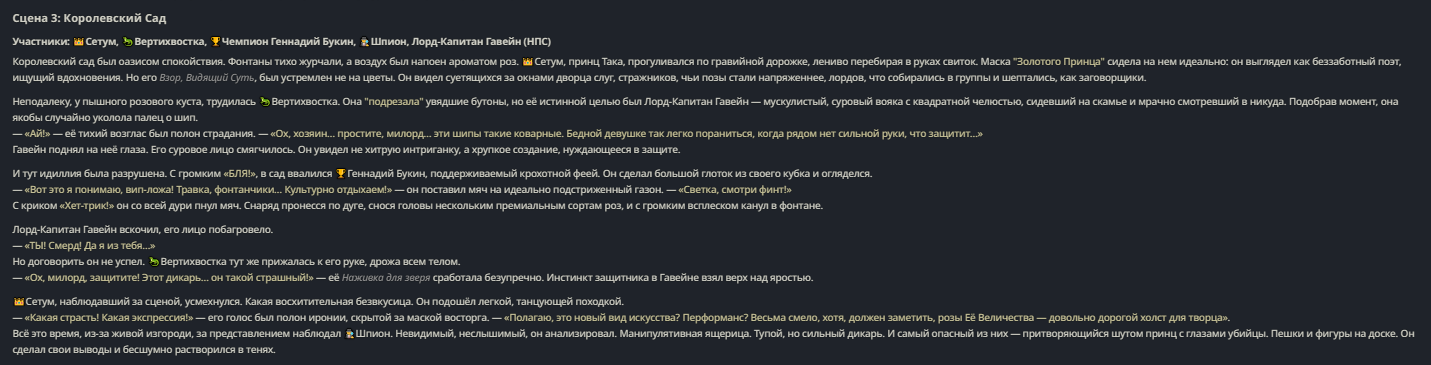The height and width of the screenshot is (365, 1431).
Task: Click the highlighted word "подрезала"
Action: [395, 102]
